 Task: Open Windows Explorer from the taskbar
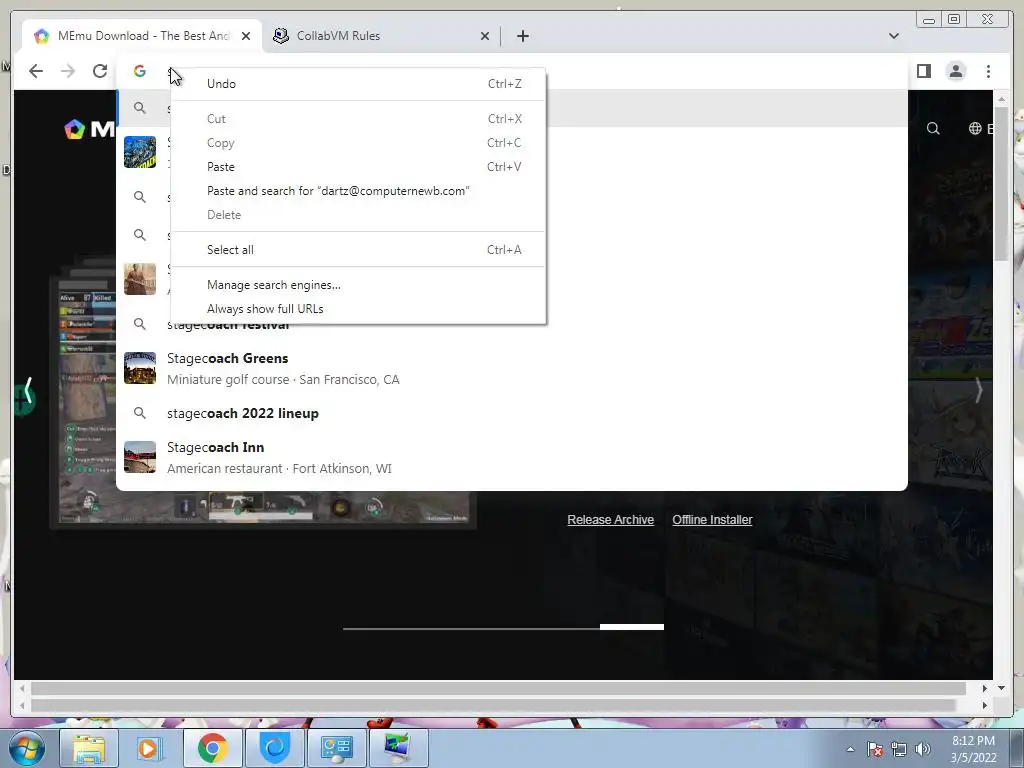pos(89,748)
